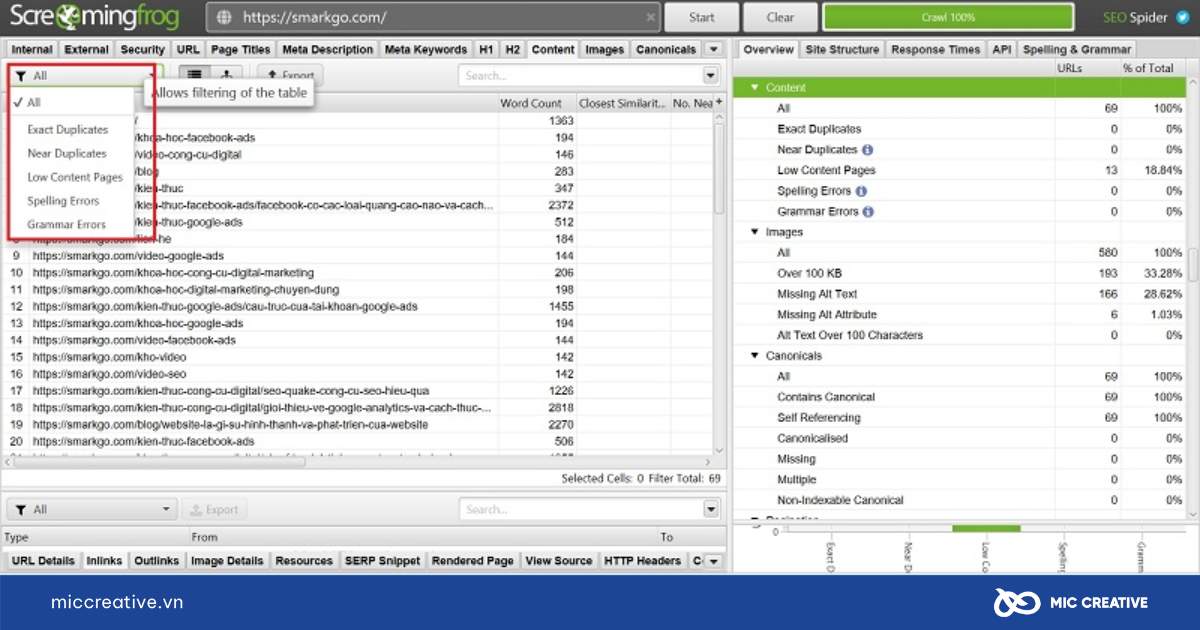
Task: Open the HTTP Headers bottom tab
Action: 642,561
